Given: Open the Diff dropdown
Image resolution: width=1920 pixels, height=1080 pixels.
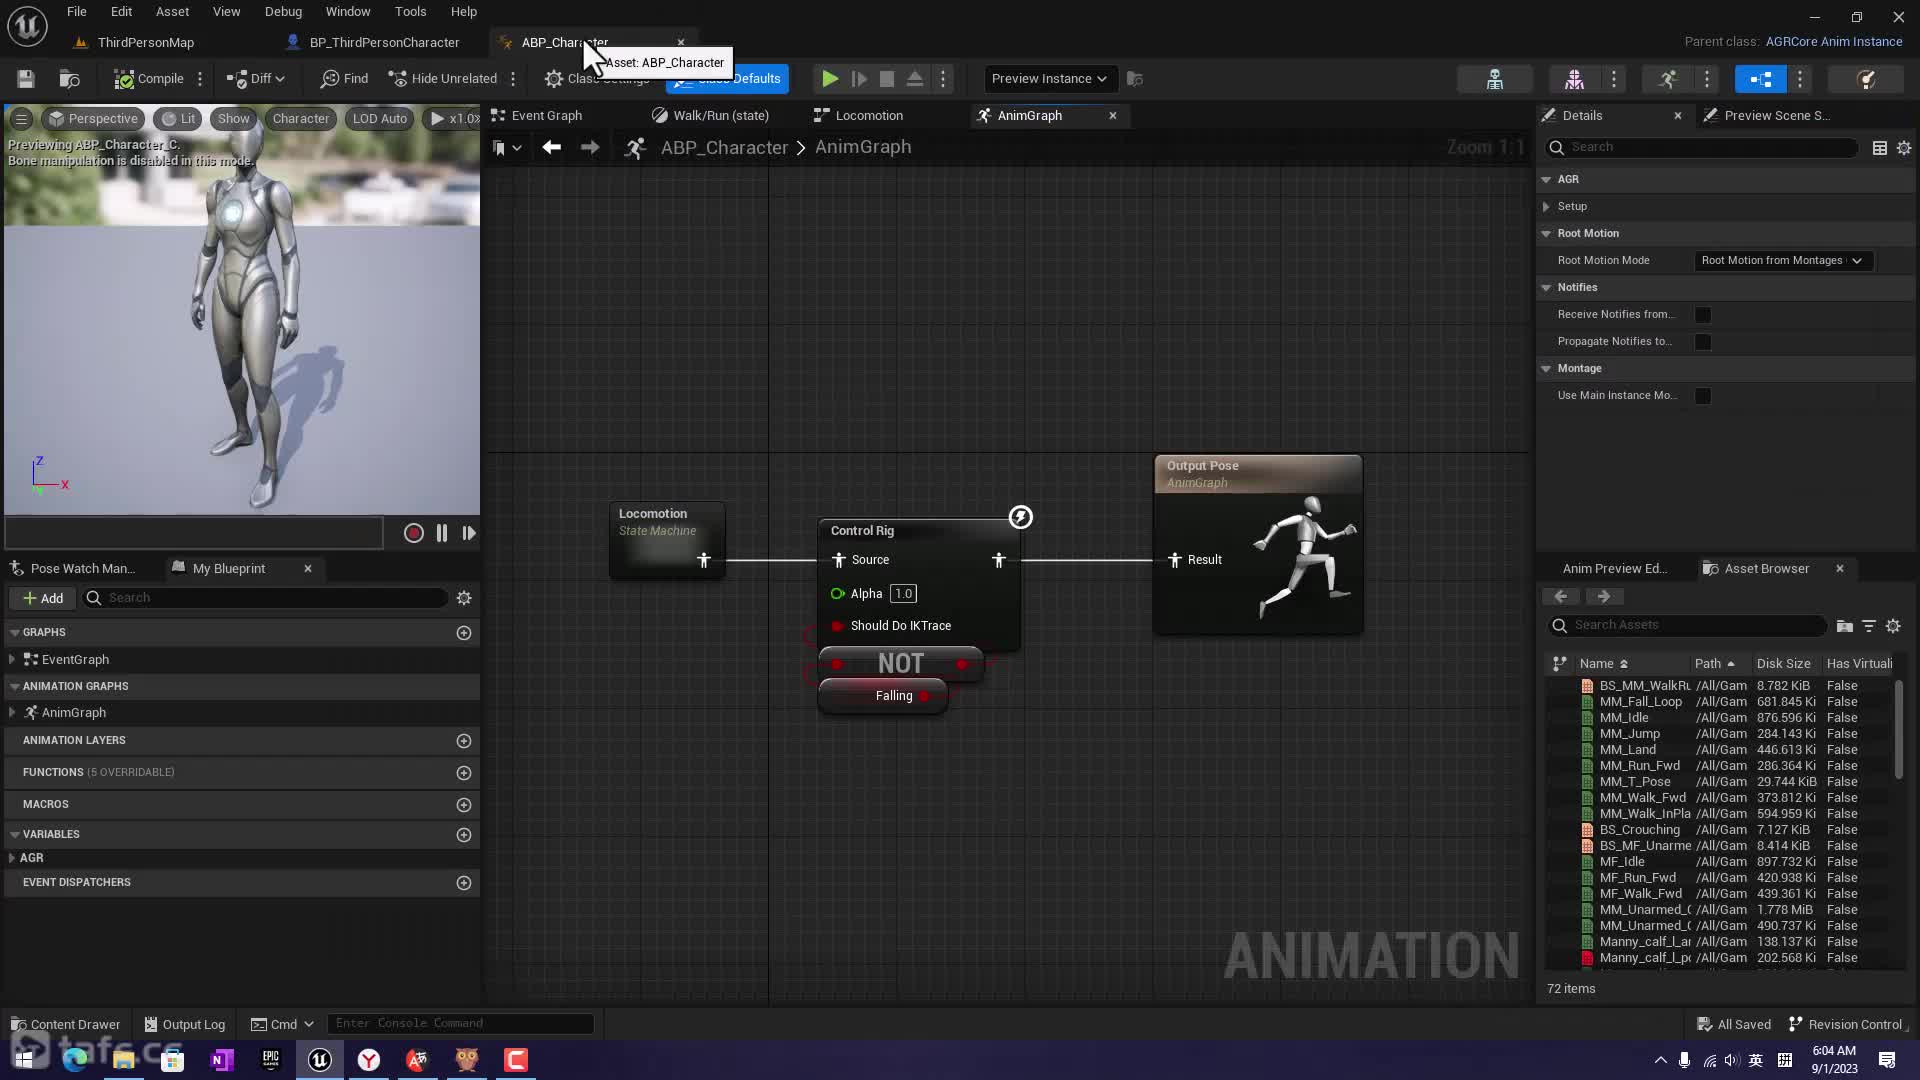Looking at the screenshot, I should click(x=255, y=79).
